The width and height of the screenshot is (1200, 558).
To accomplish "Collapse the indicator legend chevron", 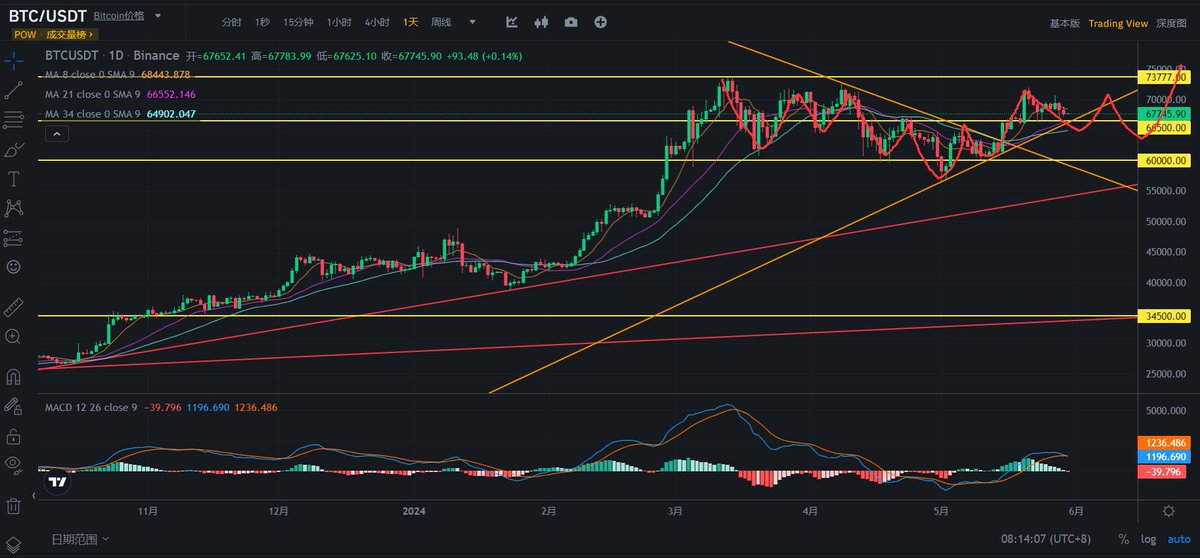I will pos(55,133).
